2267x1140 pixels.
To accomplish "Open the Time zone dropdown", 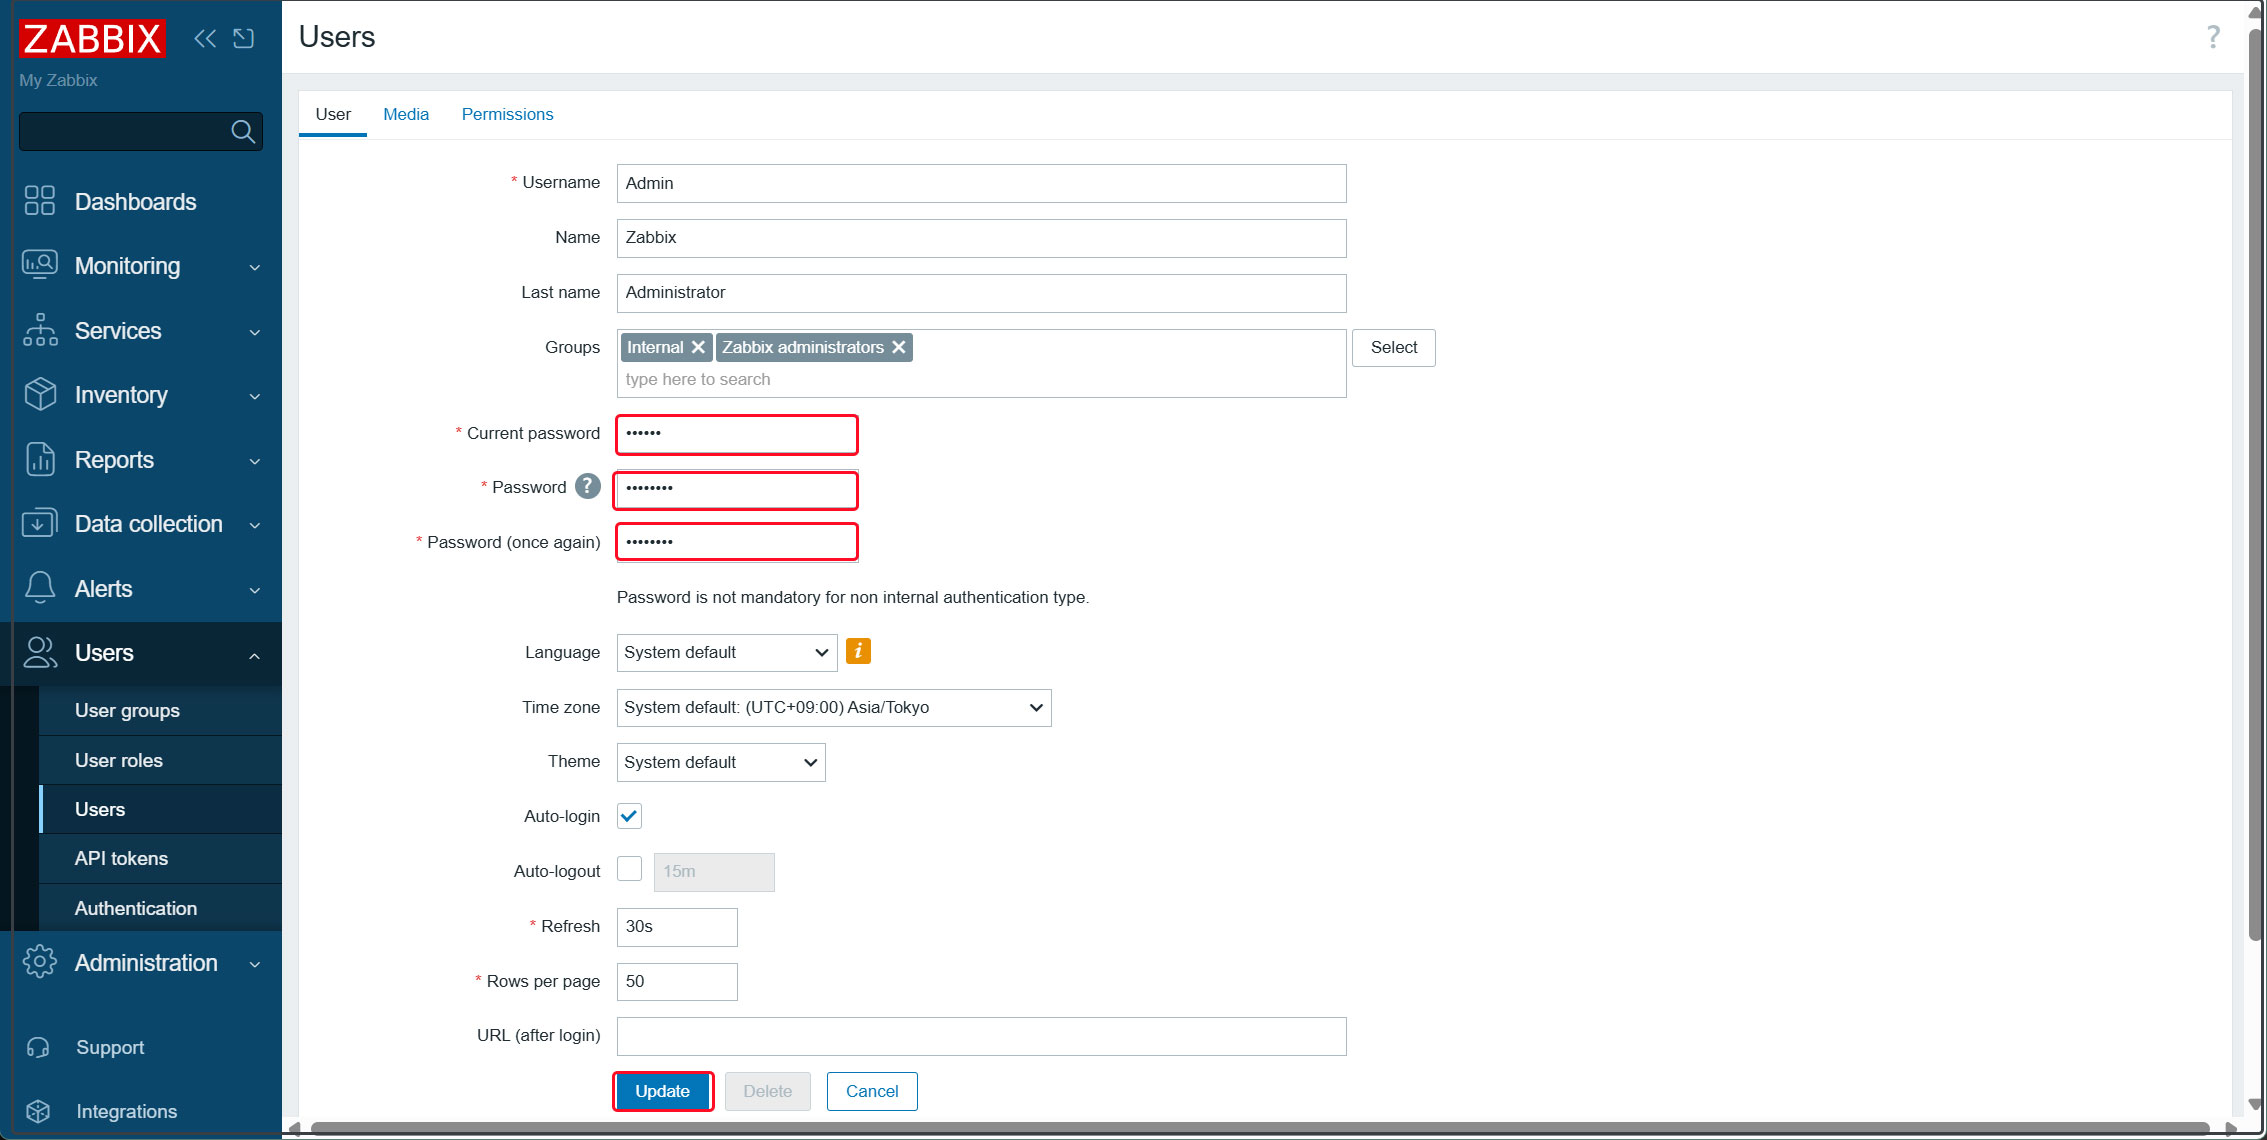I will tap(833, 707).
